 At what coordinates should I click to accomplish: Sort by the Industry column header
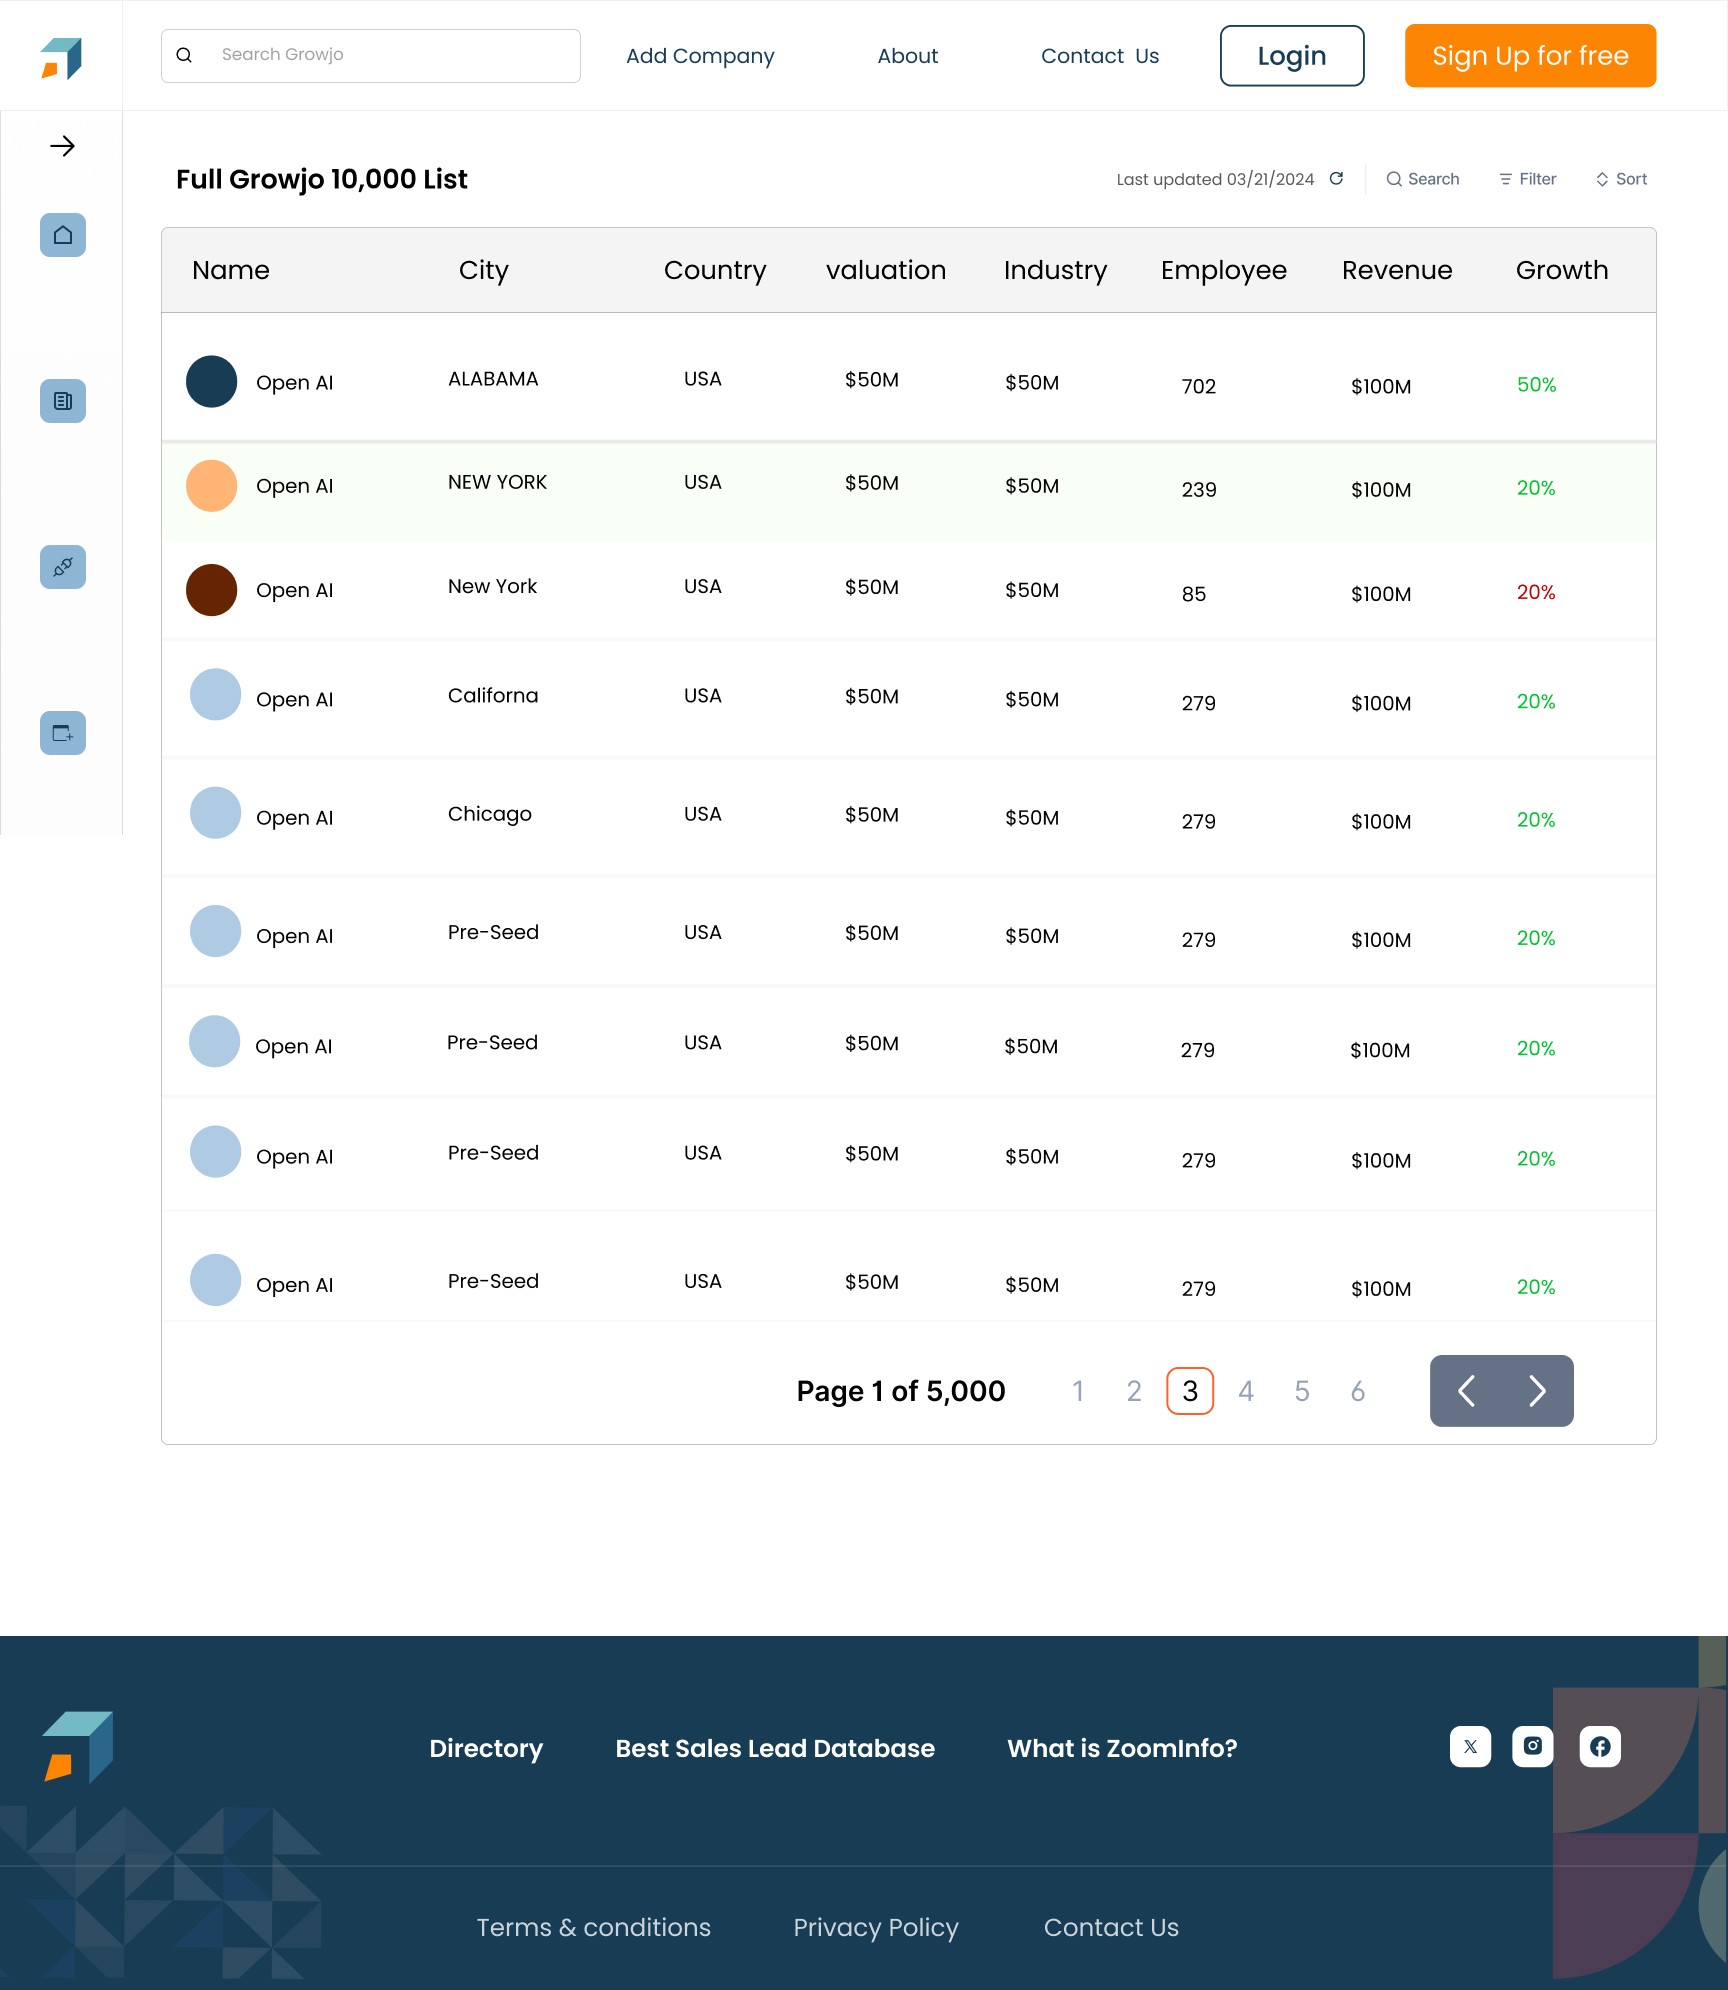(1056, 270)
